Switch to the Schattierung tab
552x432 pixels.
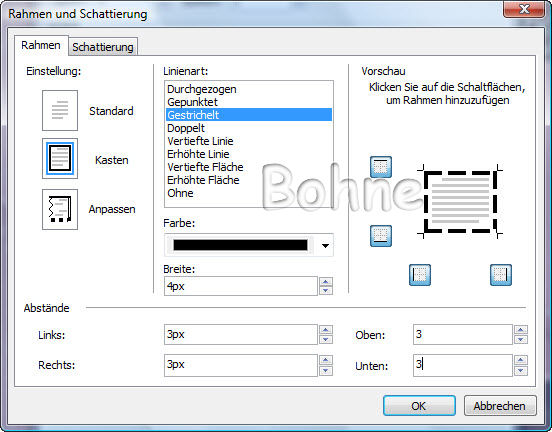[x=103, y=47]
